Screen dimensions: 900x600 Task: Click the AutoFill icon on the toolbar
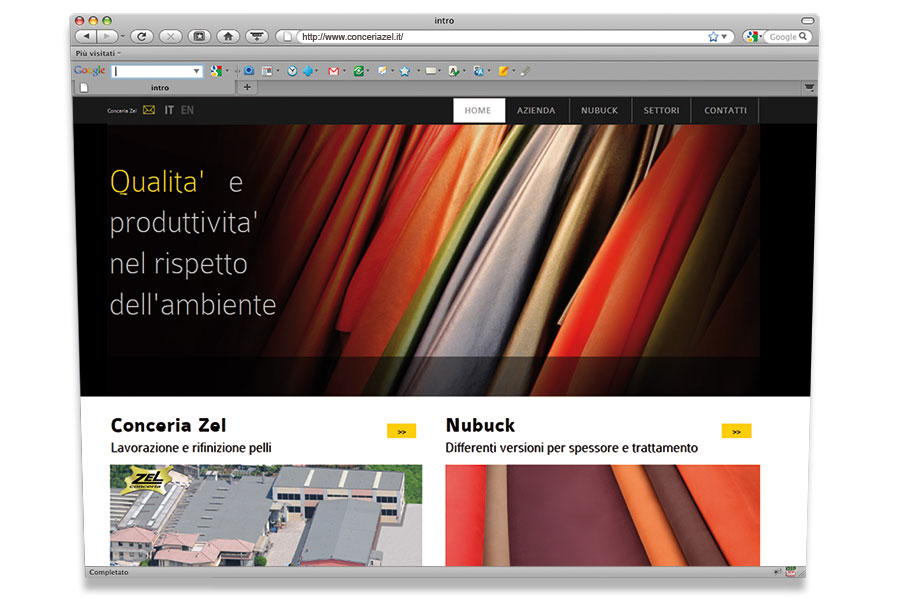430,71
